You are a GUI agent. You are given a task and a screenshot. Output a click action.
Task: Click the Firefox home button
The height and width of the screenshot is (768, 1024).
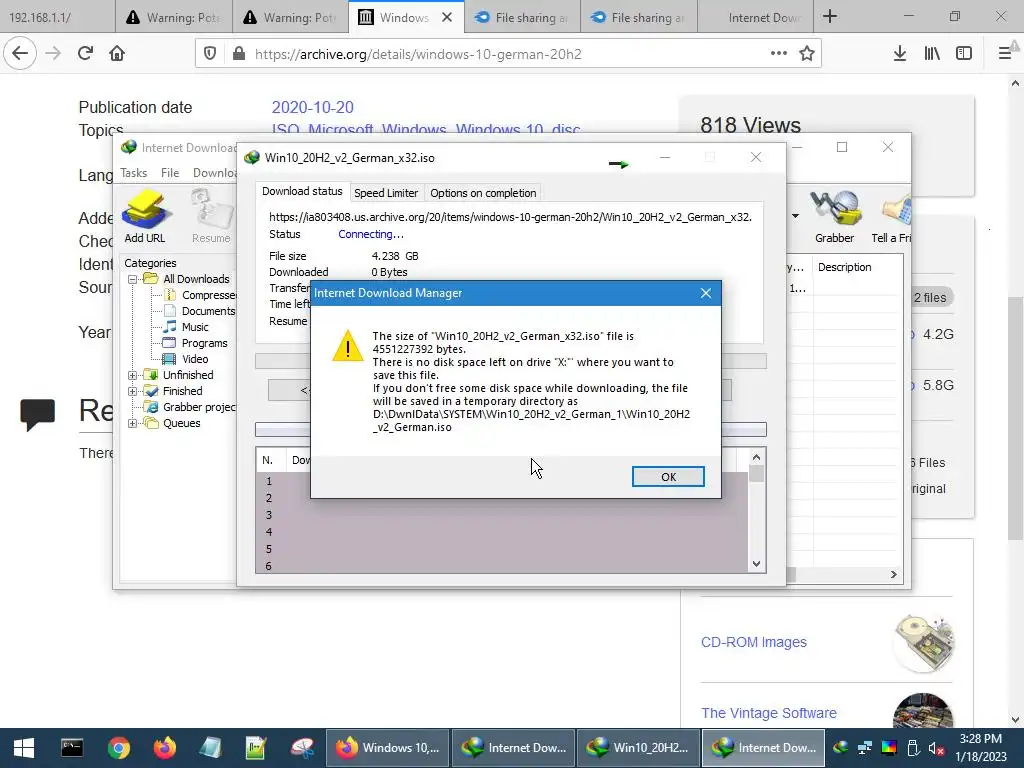(x=117, y=54)
